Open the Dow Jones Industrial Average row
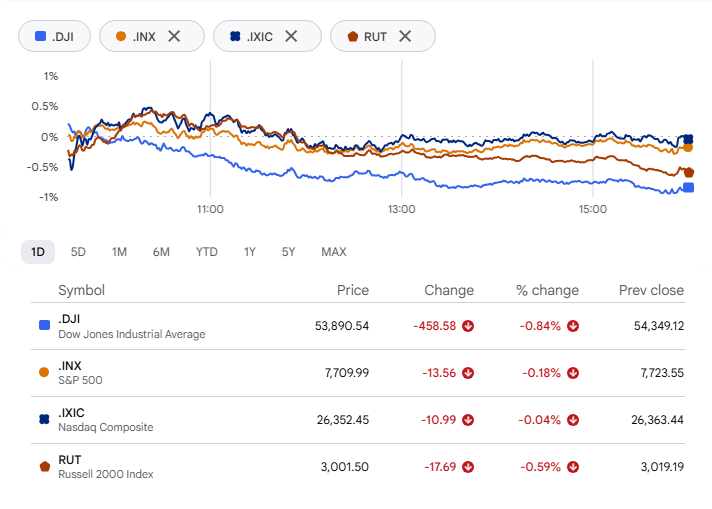This screenshot has width=712, height=509. click(358, 326)
